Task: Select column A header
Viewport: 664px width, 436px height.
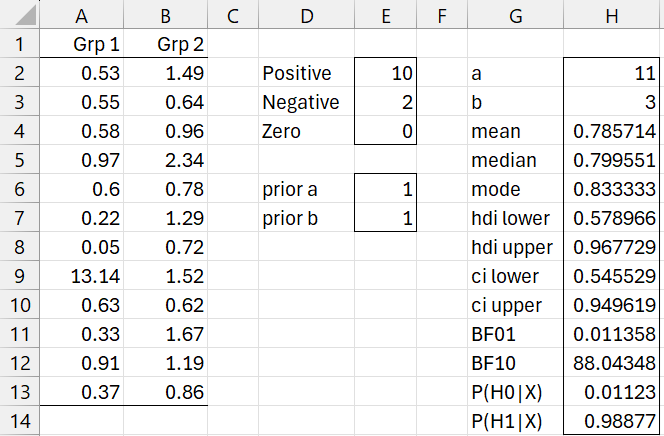Action: pyautogui.click(x=82, y=16)
